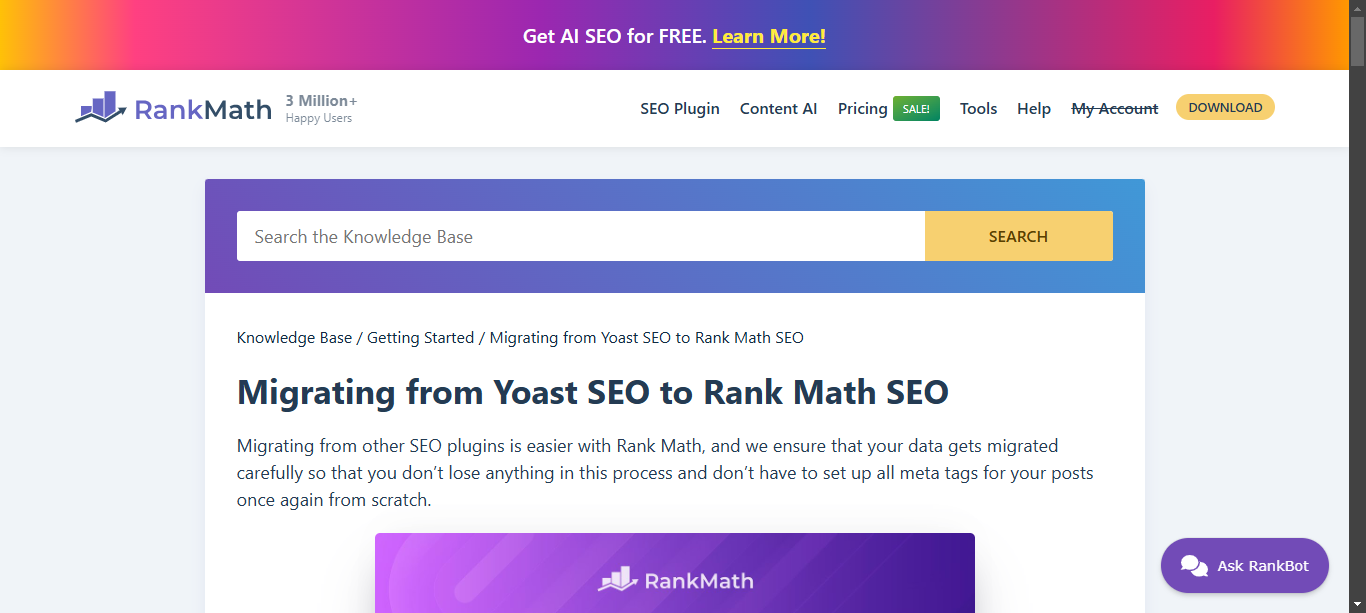Click the yellow DOWNLOAD button

point(1225,107)
